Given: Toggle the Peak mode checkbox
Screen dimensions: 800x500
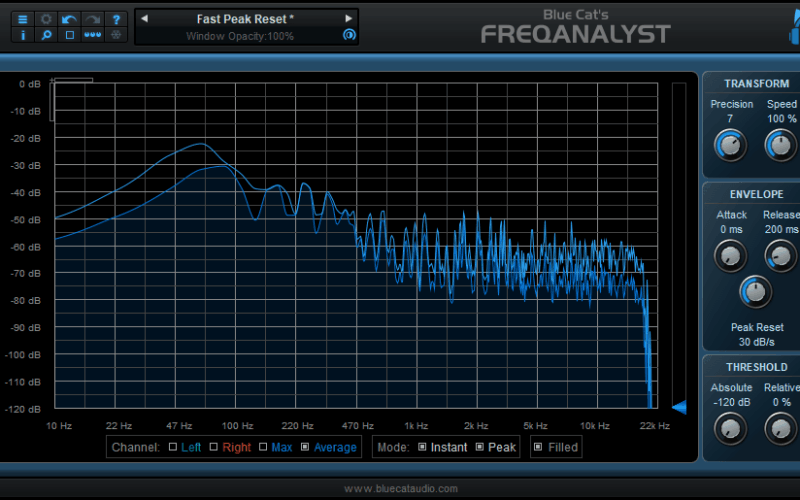Looking at the screenshot, I should tap(479, 447).
